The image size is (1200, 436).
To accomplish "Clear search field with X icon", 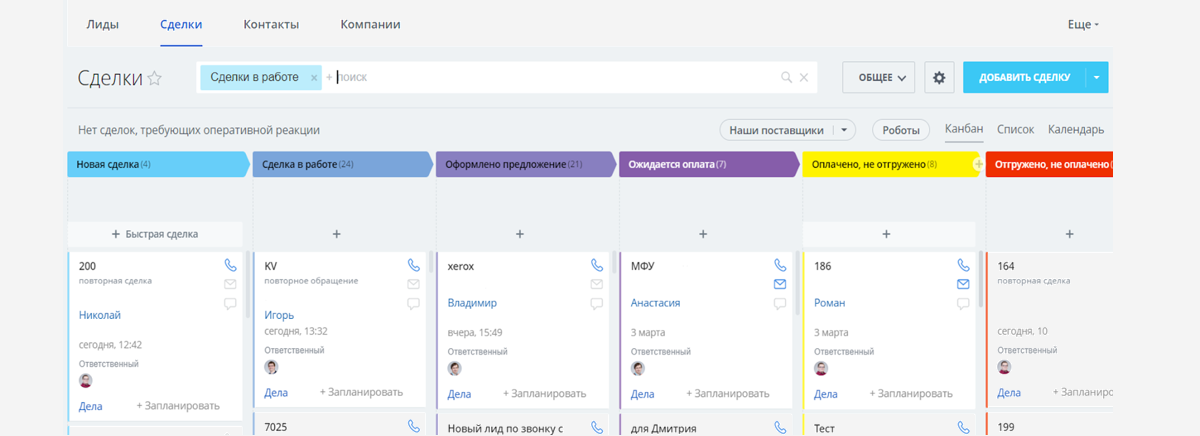I will (804, 77).
